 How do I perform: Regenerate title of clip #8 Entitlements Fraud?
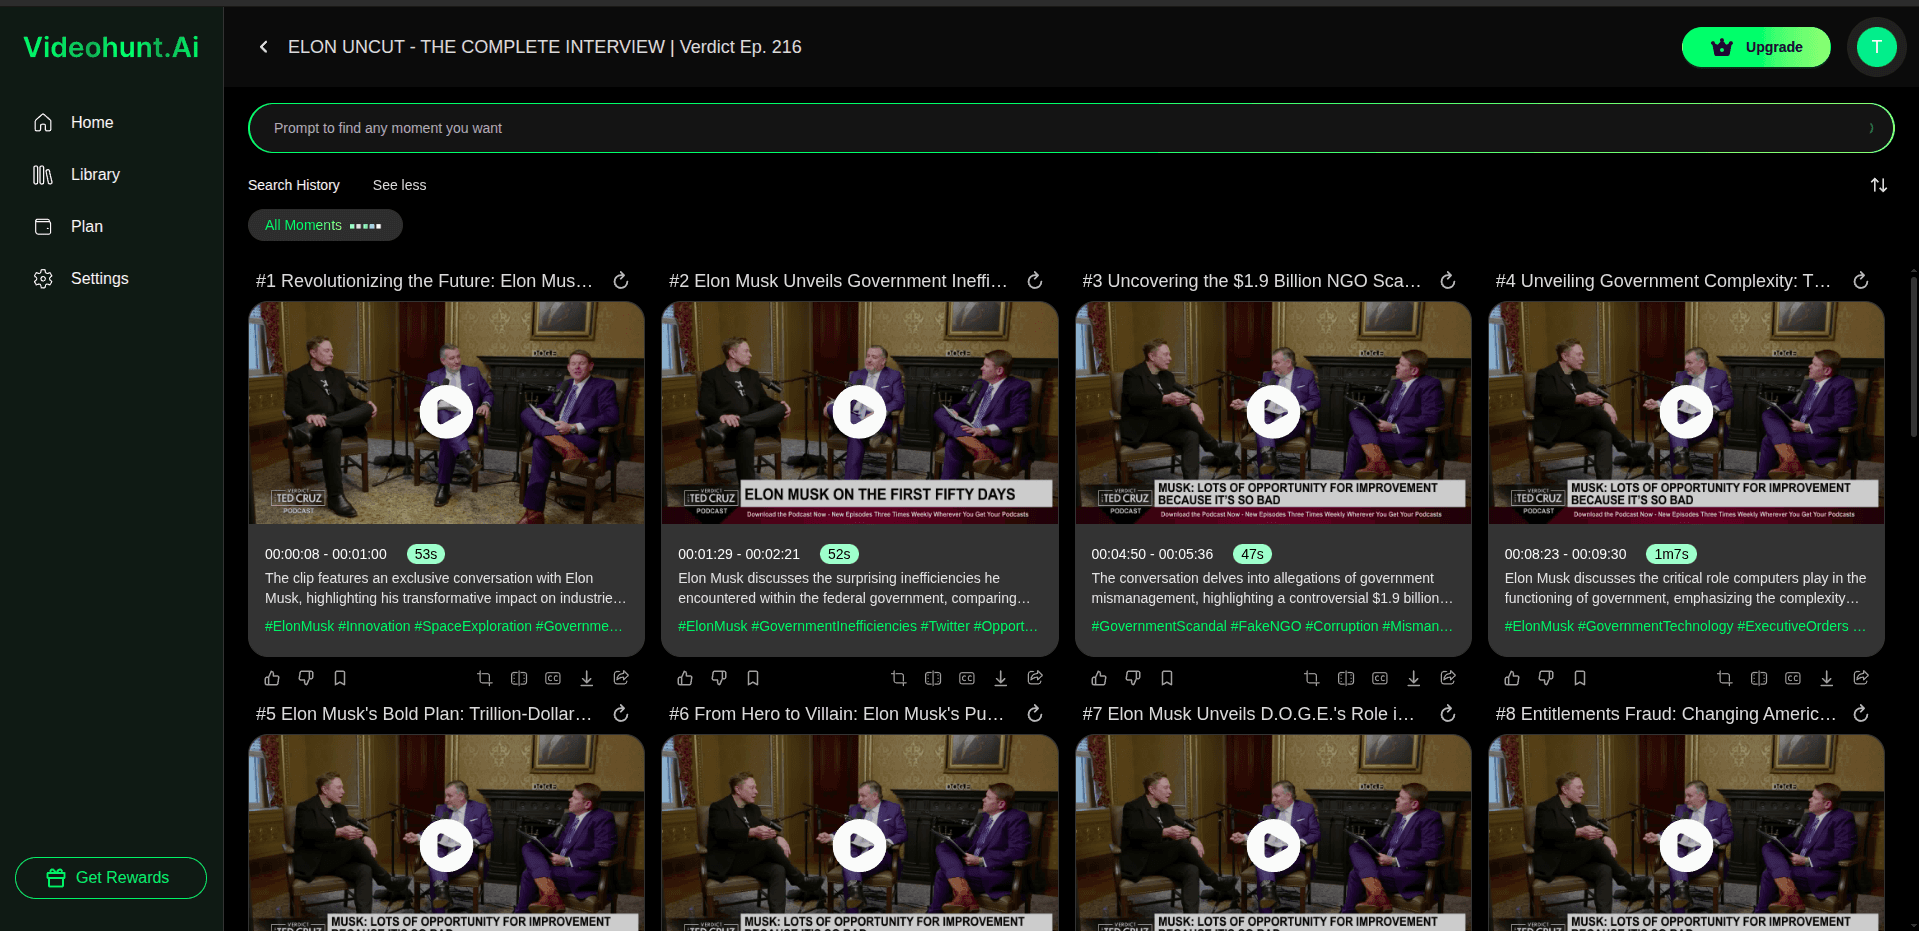tap(1861, 714)
